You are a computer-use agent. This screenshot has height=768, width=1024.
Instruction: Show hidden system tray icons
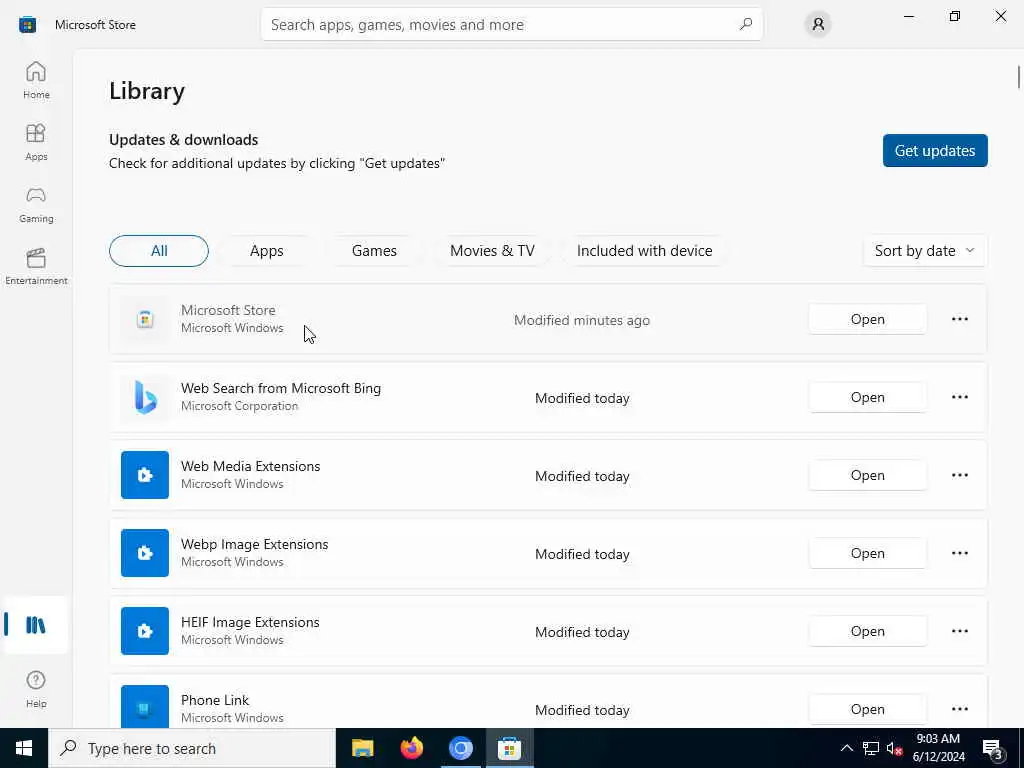pos(846,748)
